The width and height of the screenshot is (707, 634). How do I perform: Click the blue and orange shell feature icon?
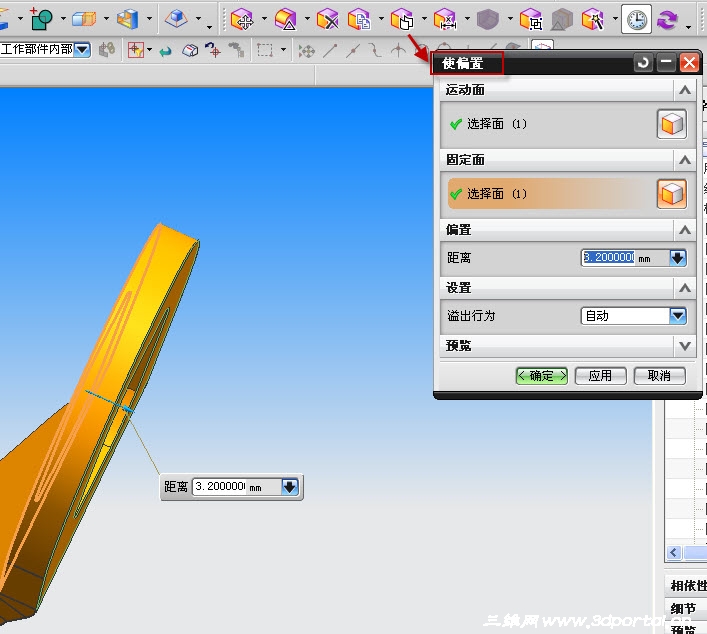click(128, 19)
